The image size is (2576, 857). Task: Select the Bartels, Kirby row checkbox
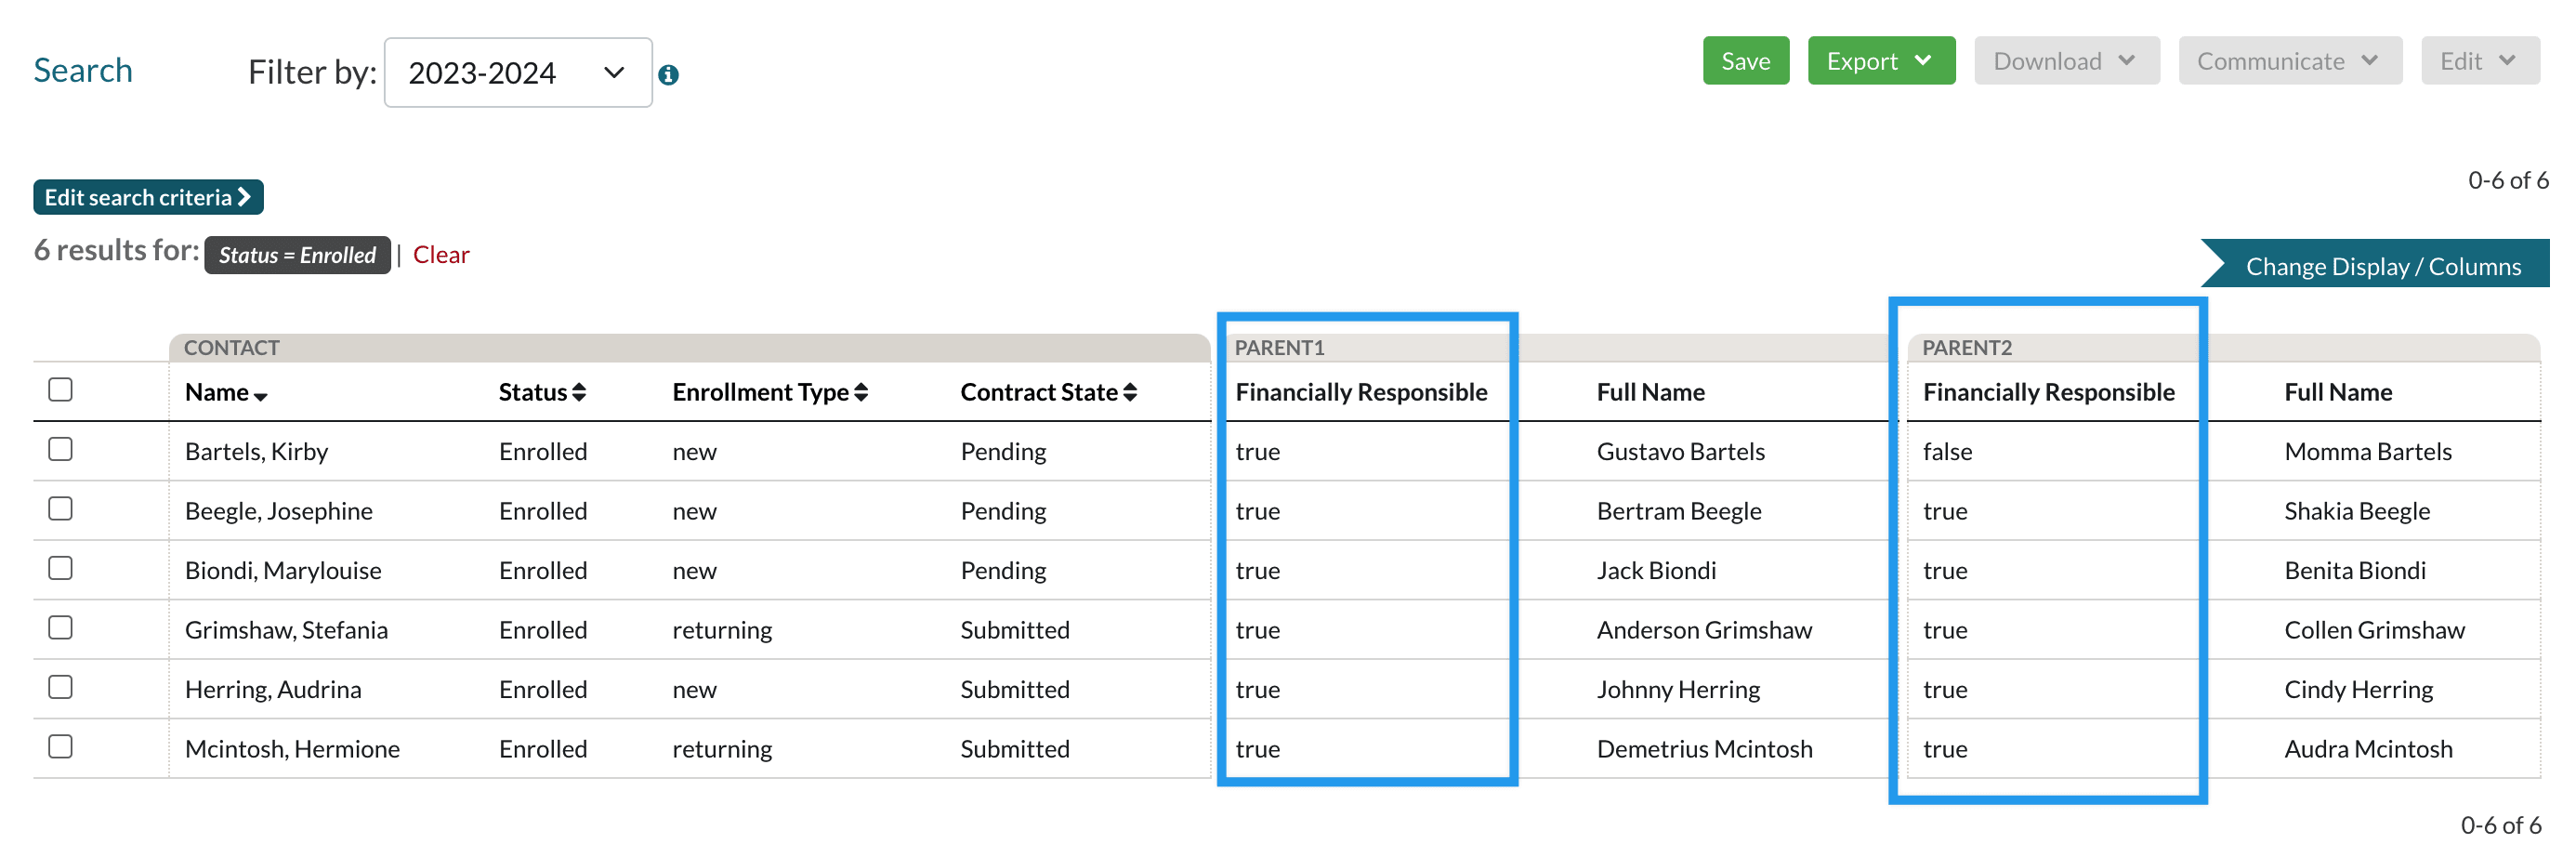click(x=61, y=449)
